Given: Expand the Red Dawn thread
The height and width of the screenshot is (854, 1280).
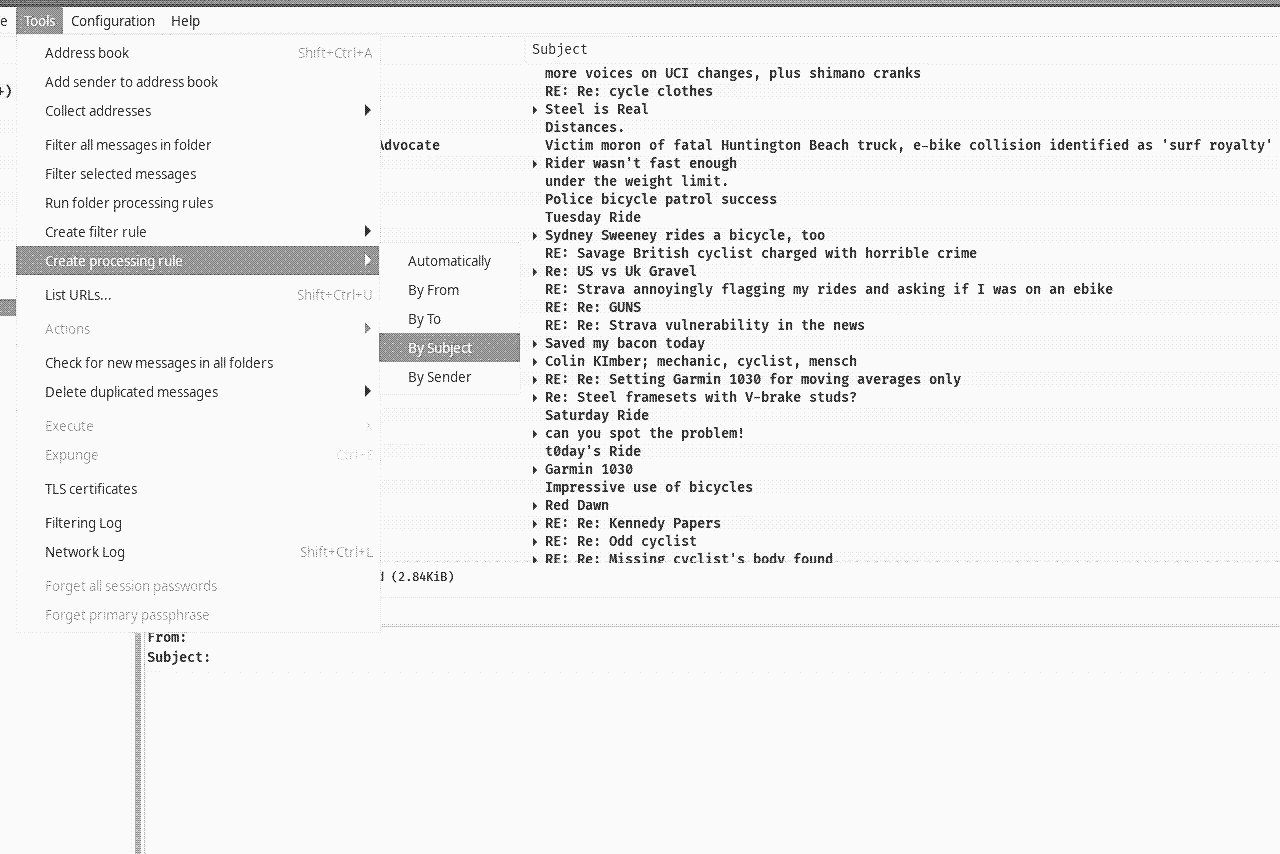Looking at the screenshot, I should pos(535,505).
